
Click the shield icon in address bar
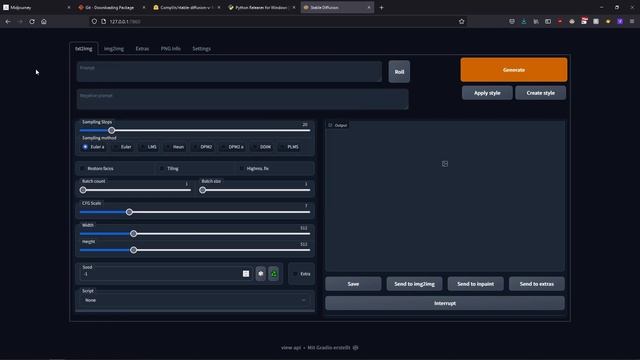tap(94, 21)
